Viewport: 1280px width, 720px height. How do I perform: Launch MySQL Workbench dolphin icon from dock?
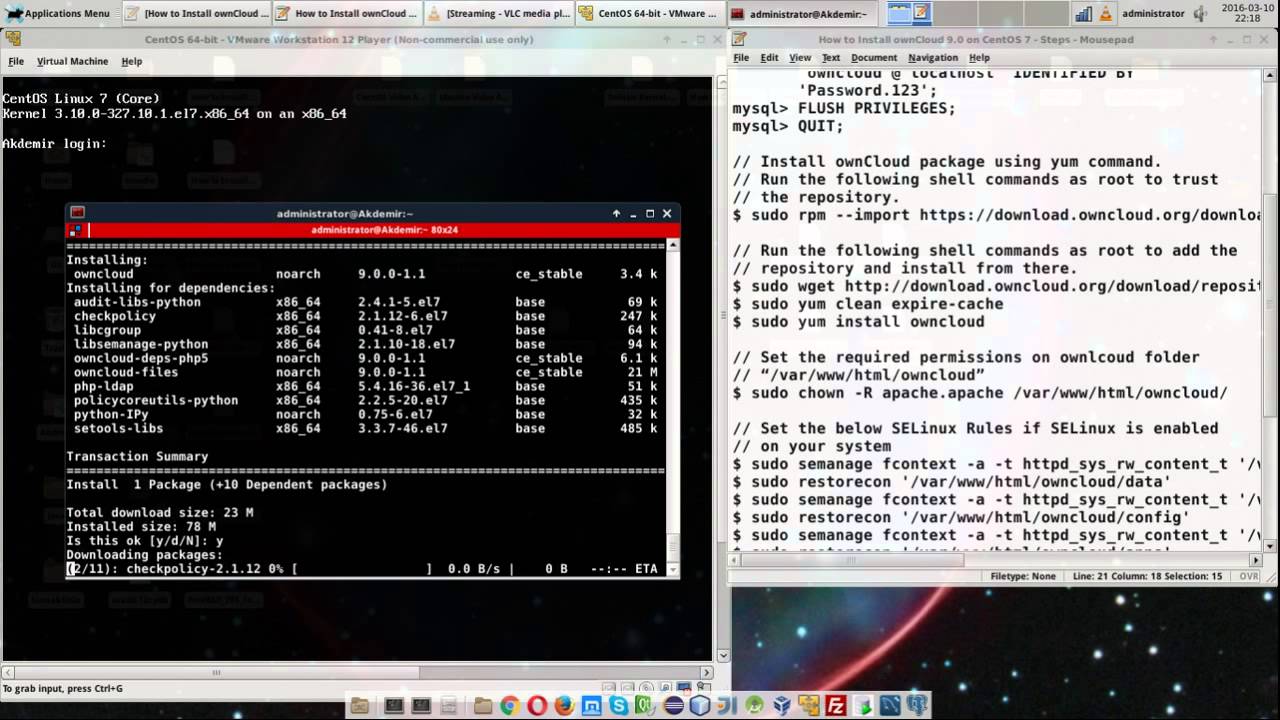click(890, 705)
